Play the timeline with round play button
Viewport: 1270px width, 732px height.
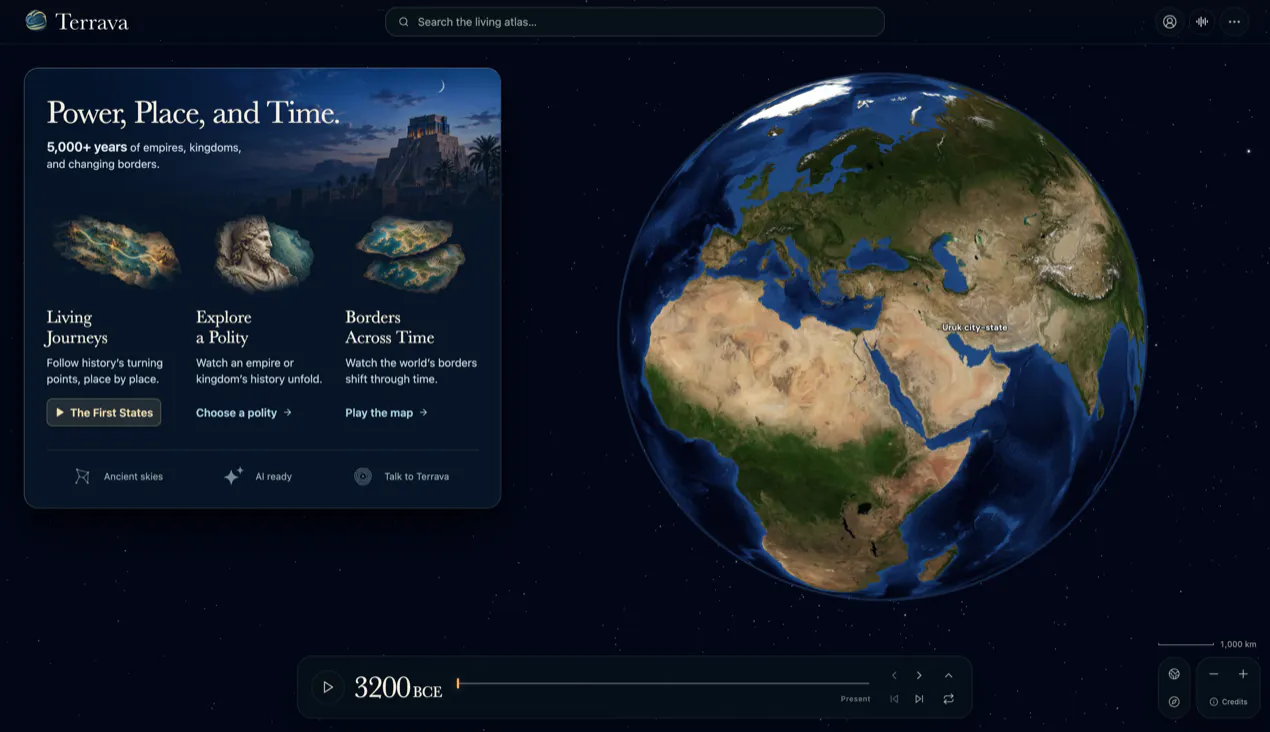tap(327, 687)
